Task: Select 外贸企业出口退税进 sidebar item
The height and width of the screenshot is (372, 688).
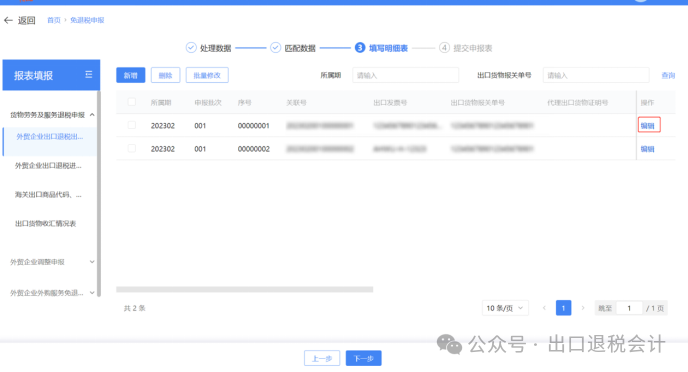Action: [x=48, y=166]
